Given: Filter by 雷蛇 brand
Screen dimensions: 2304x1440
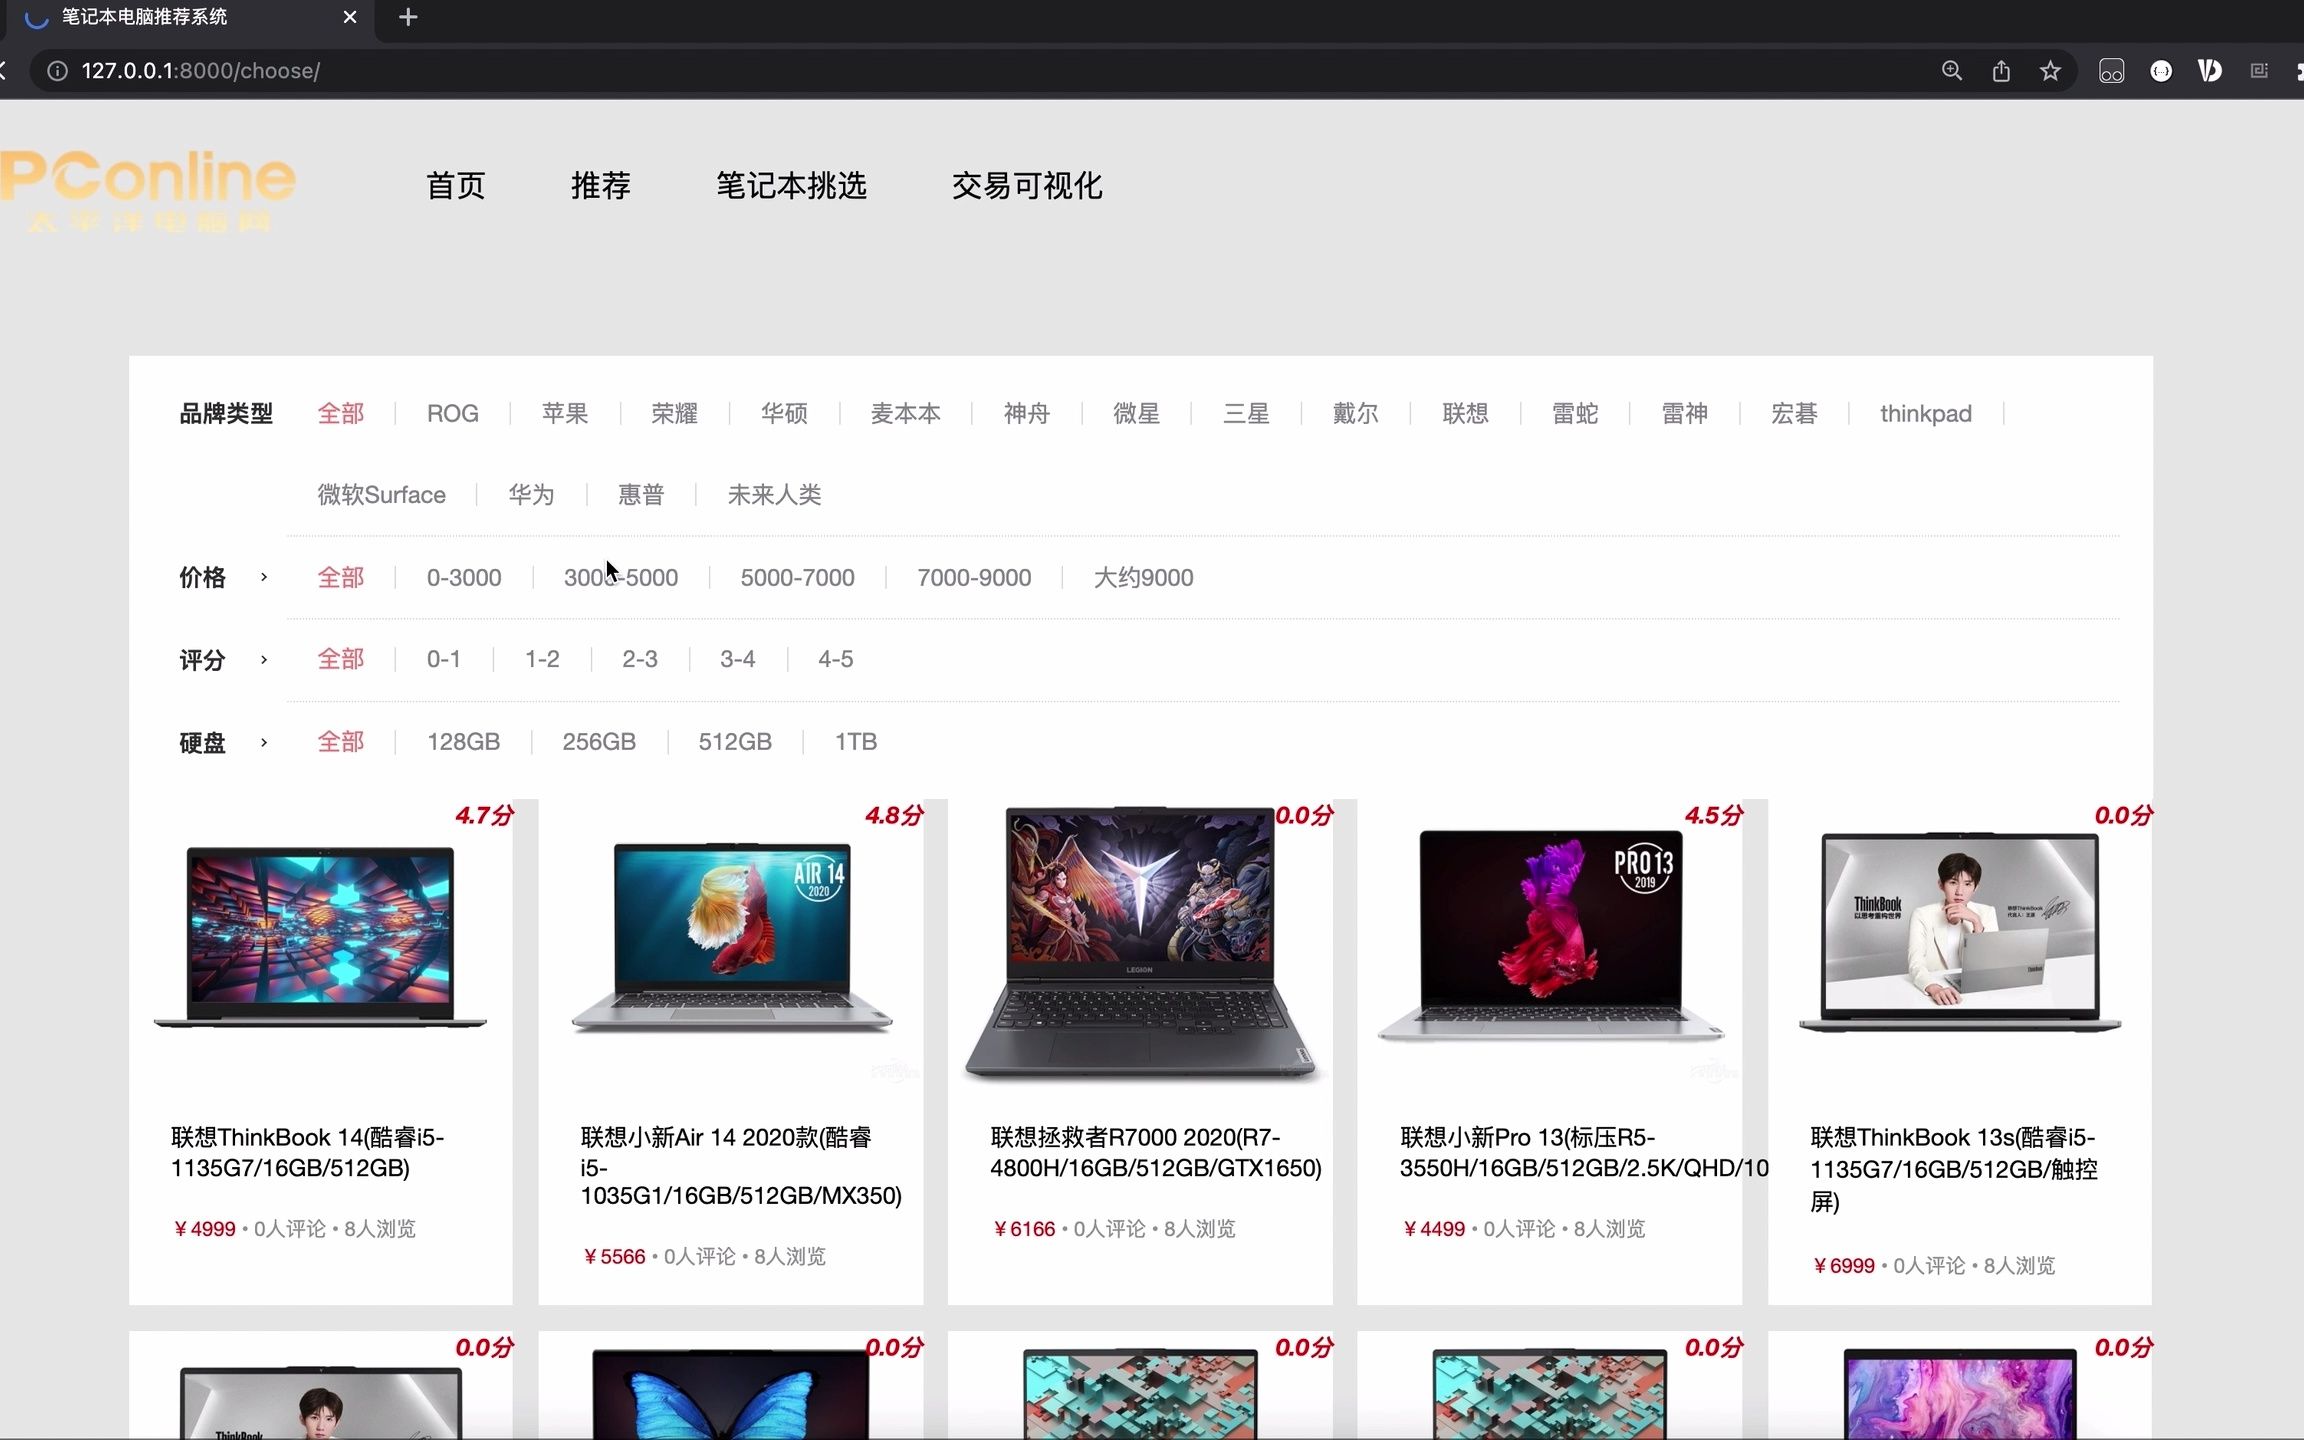Looking at the screenshot, I should click(1575, 414).
